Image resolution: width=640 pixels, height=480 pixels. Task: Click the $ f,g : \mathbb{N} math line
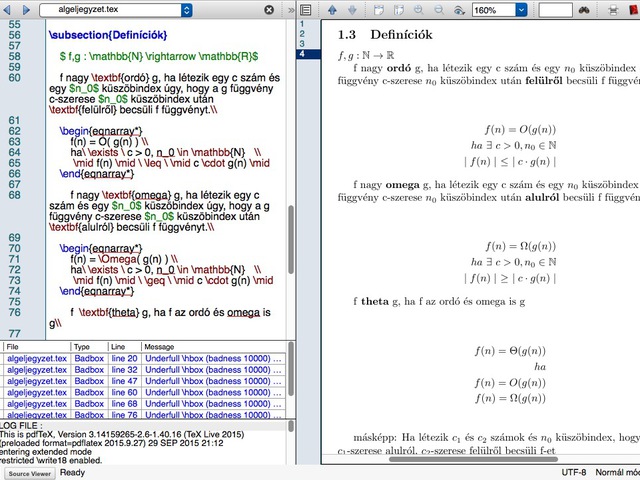159,56
